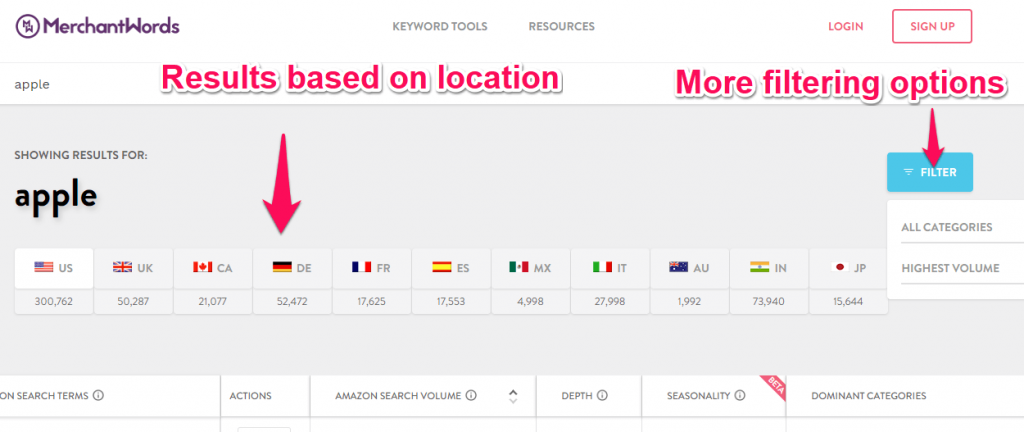Screen dimensions: 1024x432
Task: Open the Keyword Tools menu
Action: (x=440, y=27)
